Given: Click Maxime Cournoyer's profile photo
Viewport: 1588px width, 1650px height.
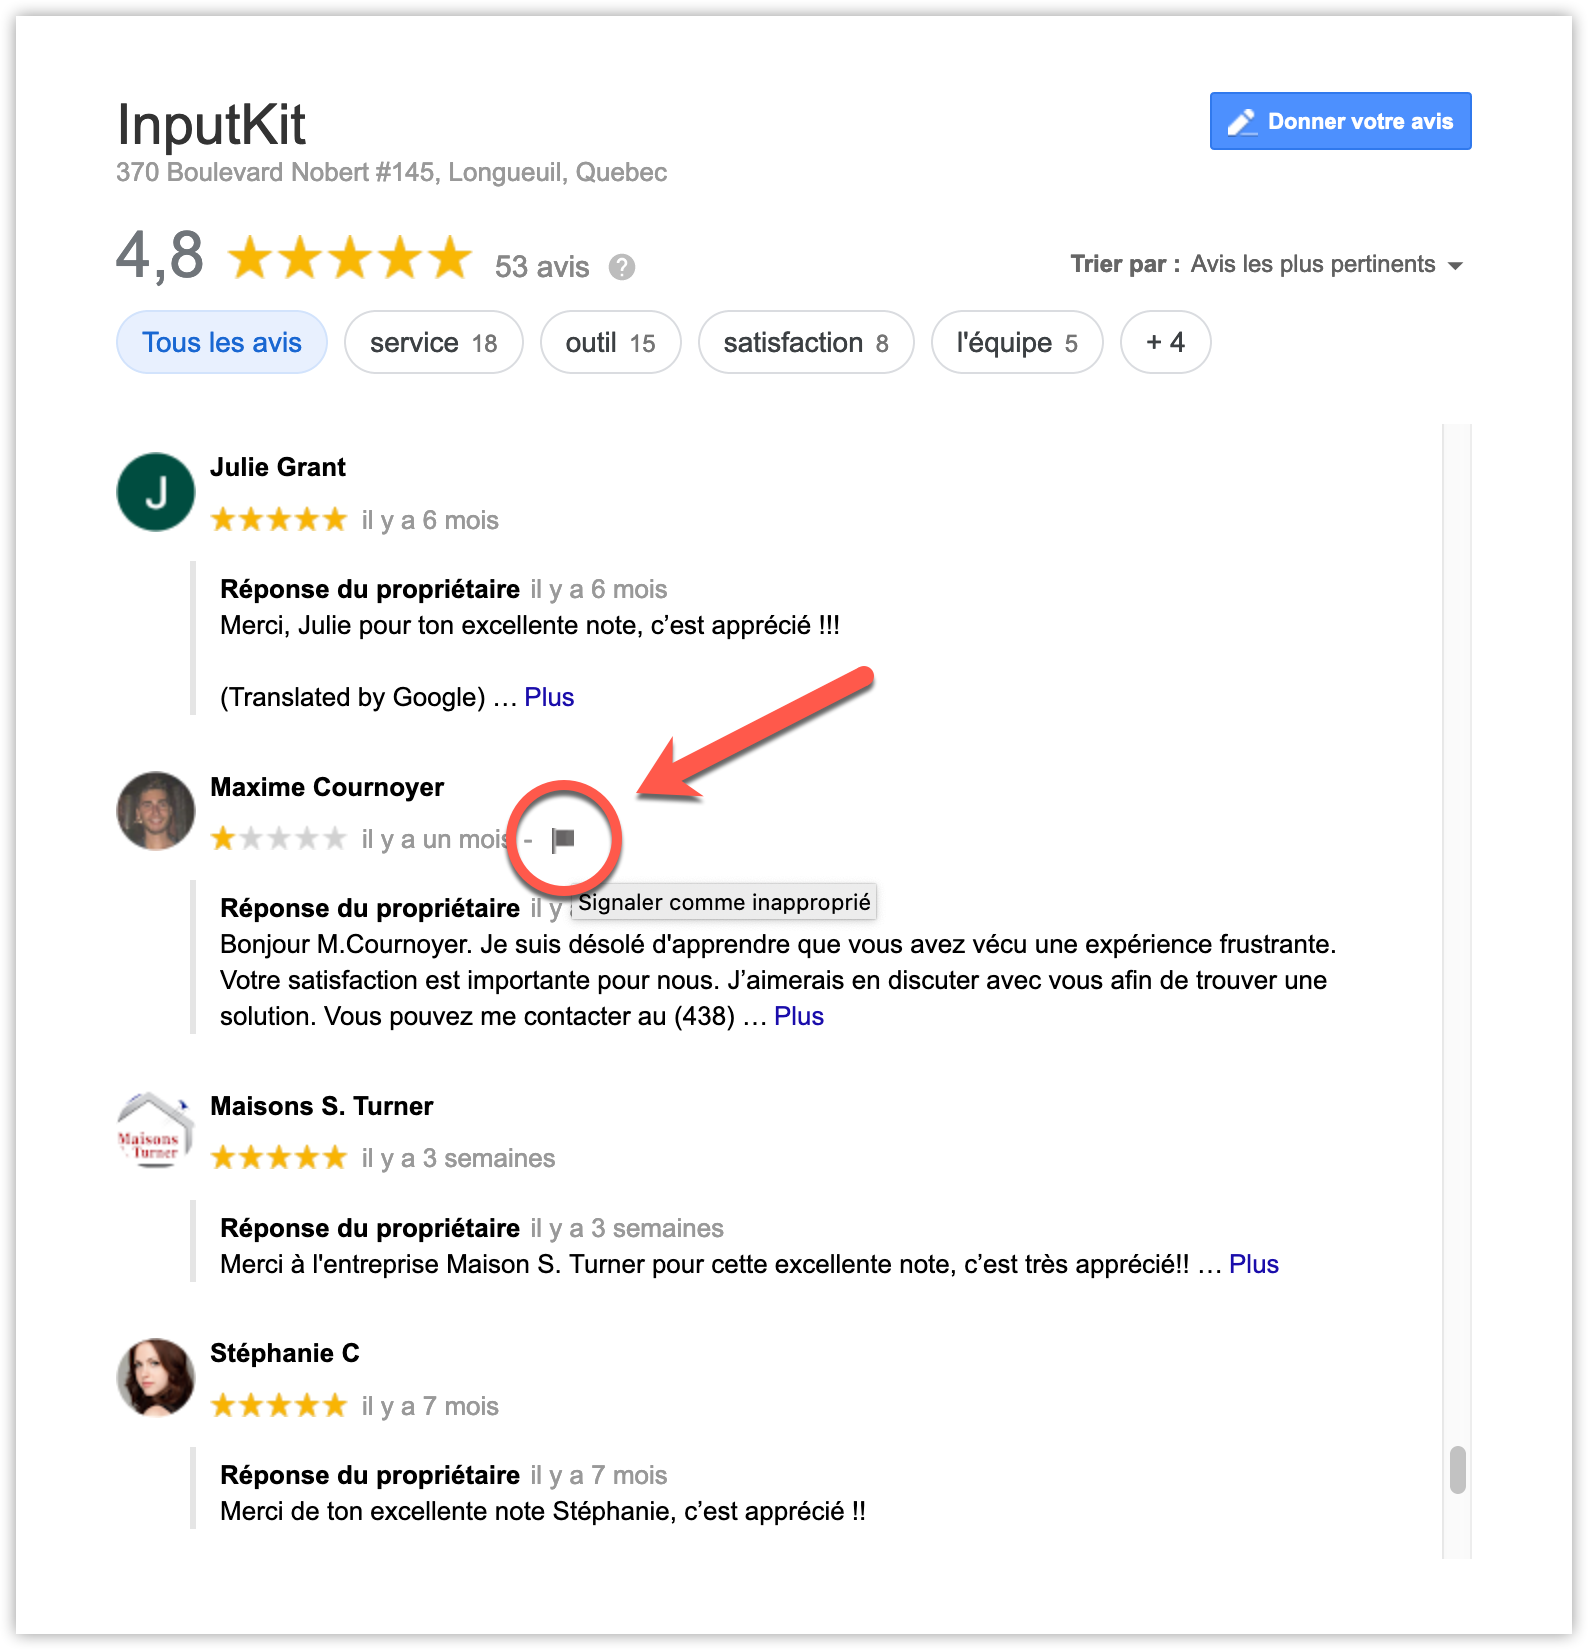Looking at the screenshot, I should (156, 811).
